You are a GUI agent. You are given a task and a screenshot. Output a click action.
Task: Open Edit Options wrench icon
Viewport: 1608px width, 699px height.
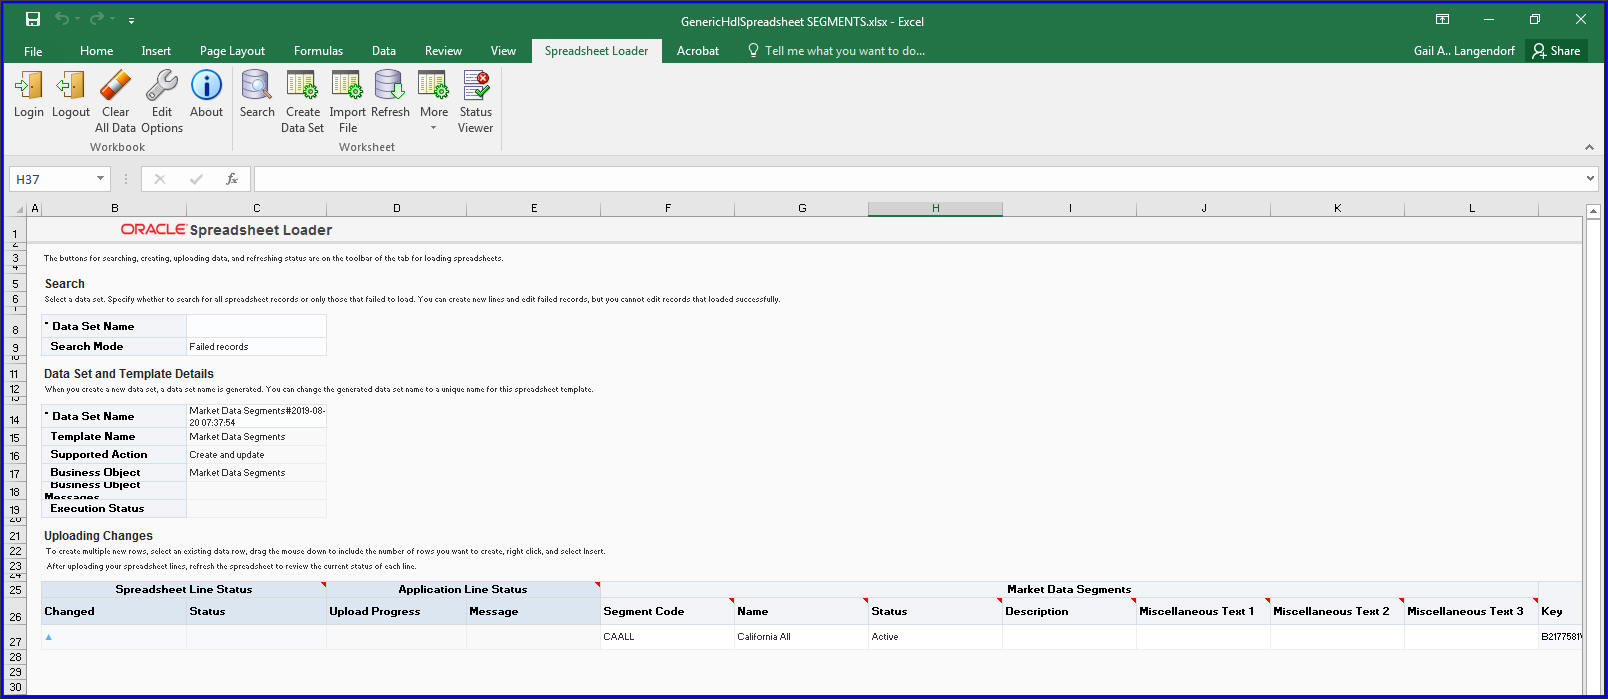[x=161, y=86]
